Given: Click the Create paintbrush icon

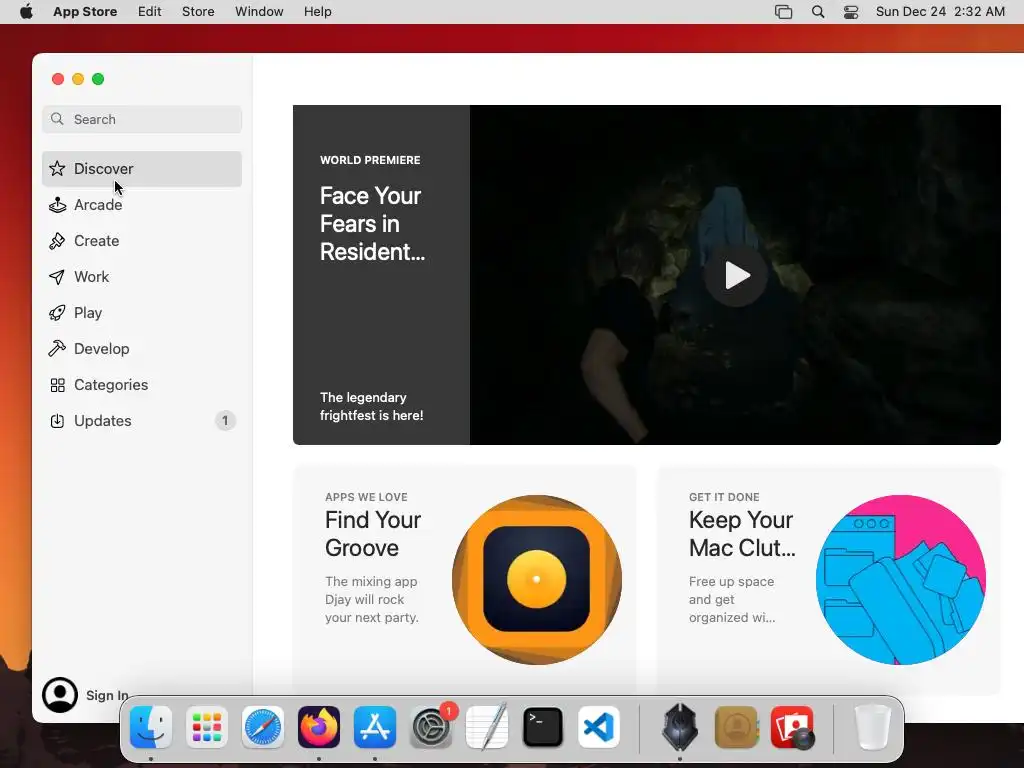Looking at the screenshot, I should click(57, 241).
